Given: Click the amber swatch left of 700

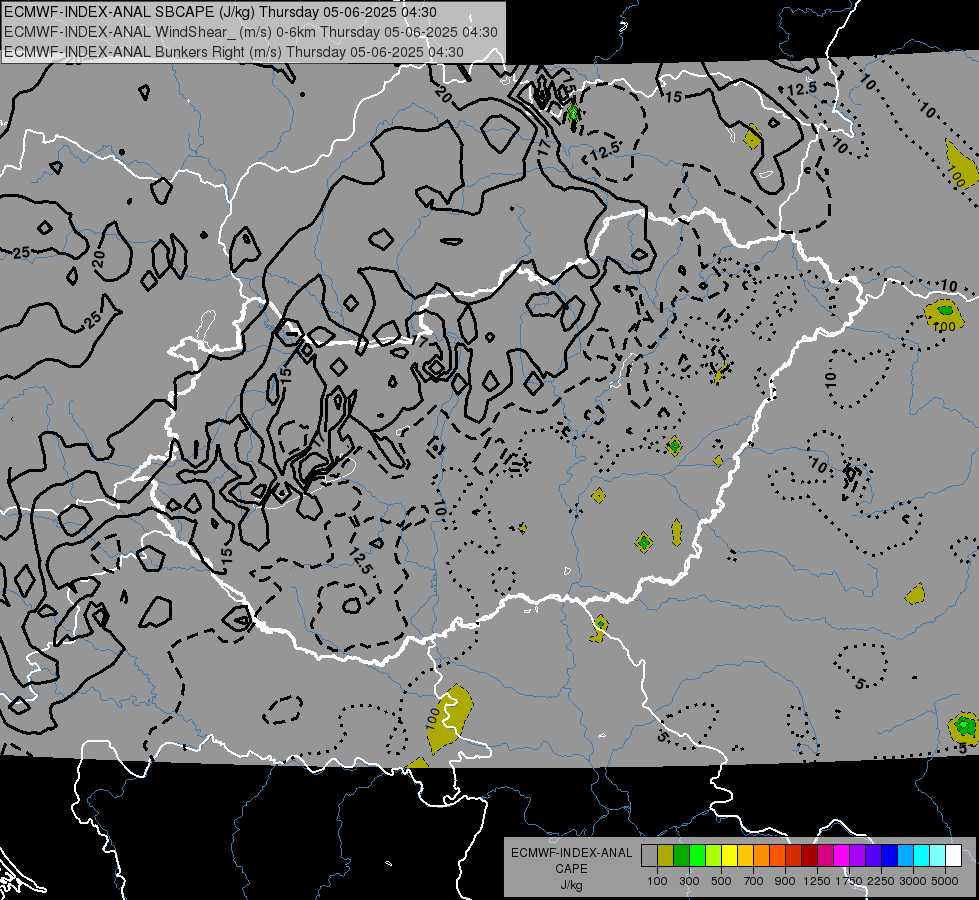Looking at the screenshot, I should click(x=745, y=856).
